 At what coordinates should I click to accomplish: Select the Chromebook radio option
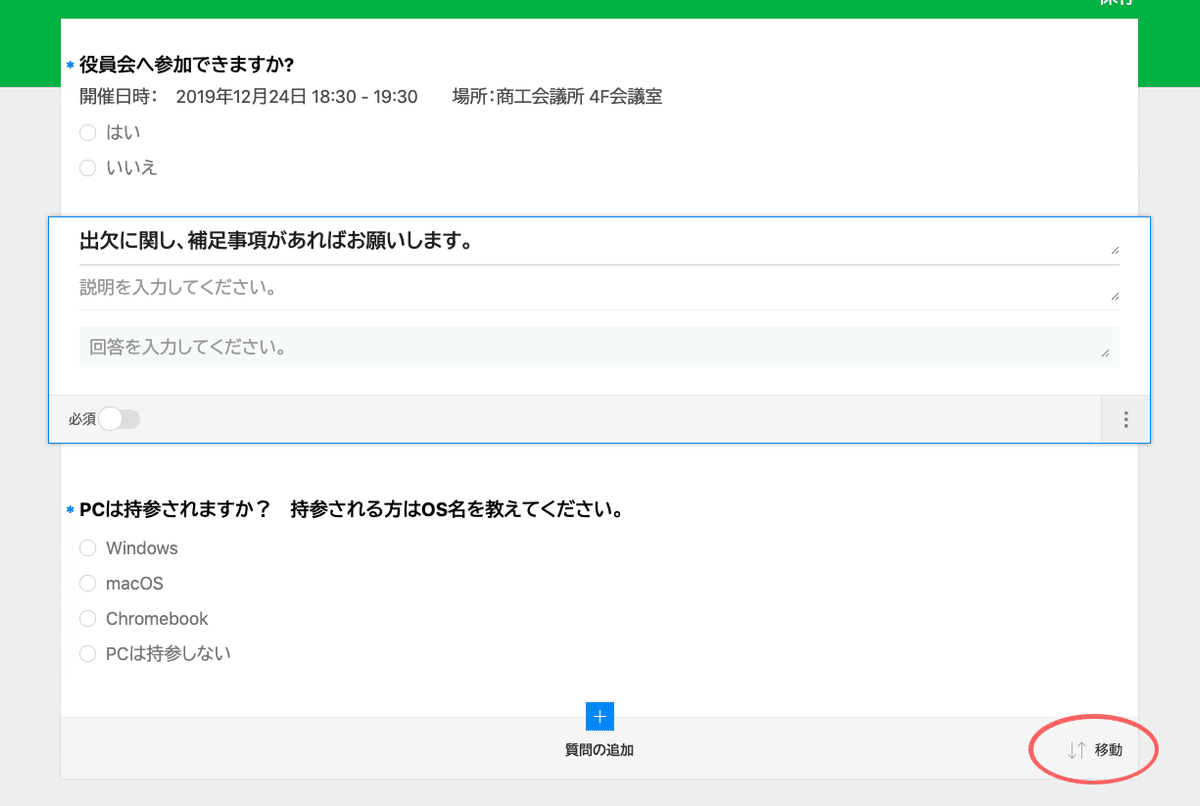[87, 618]
